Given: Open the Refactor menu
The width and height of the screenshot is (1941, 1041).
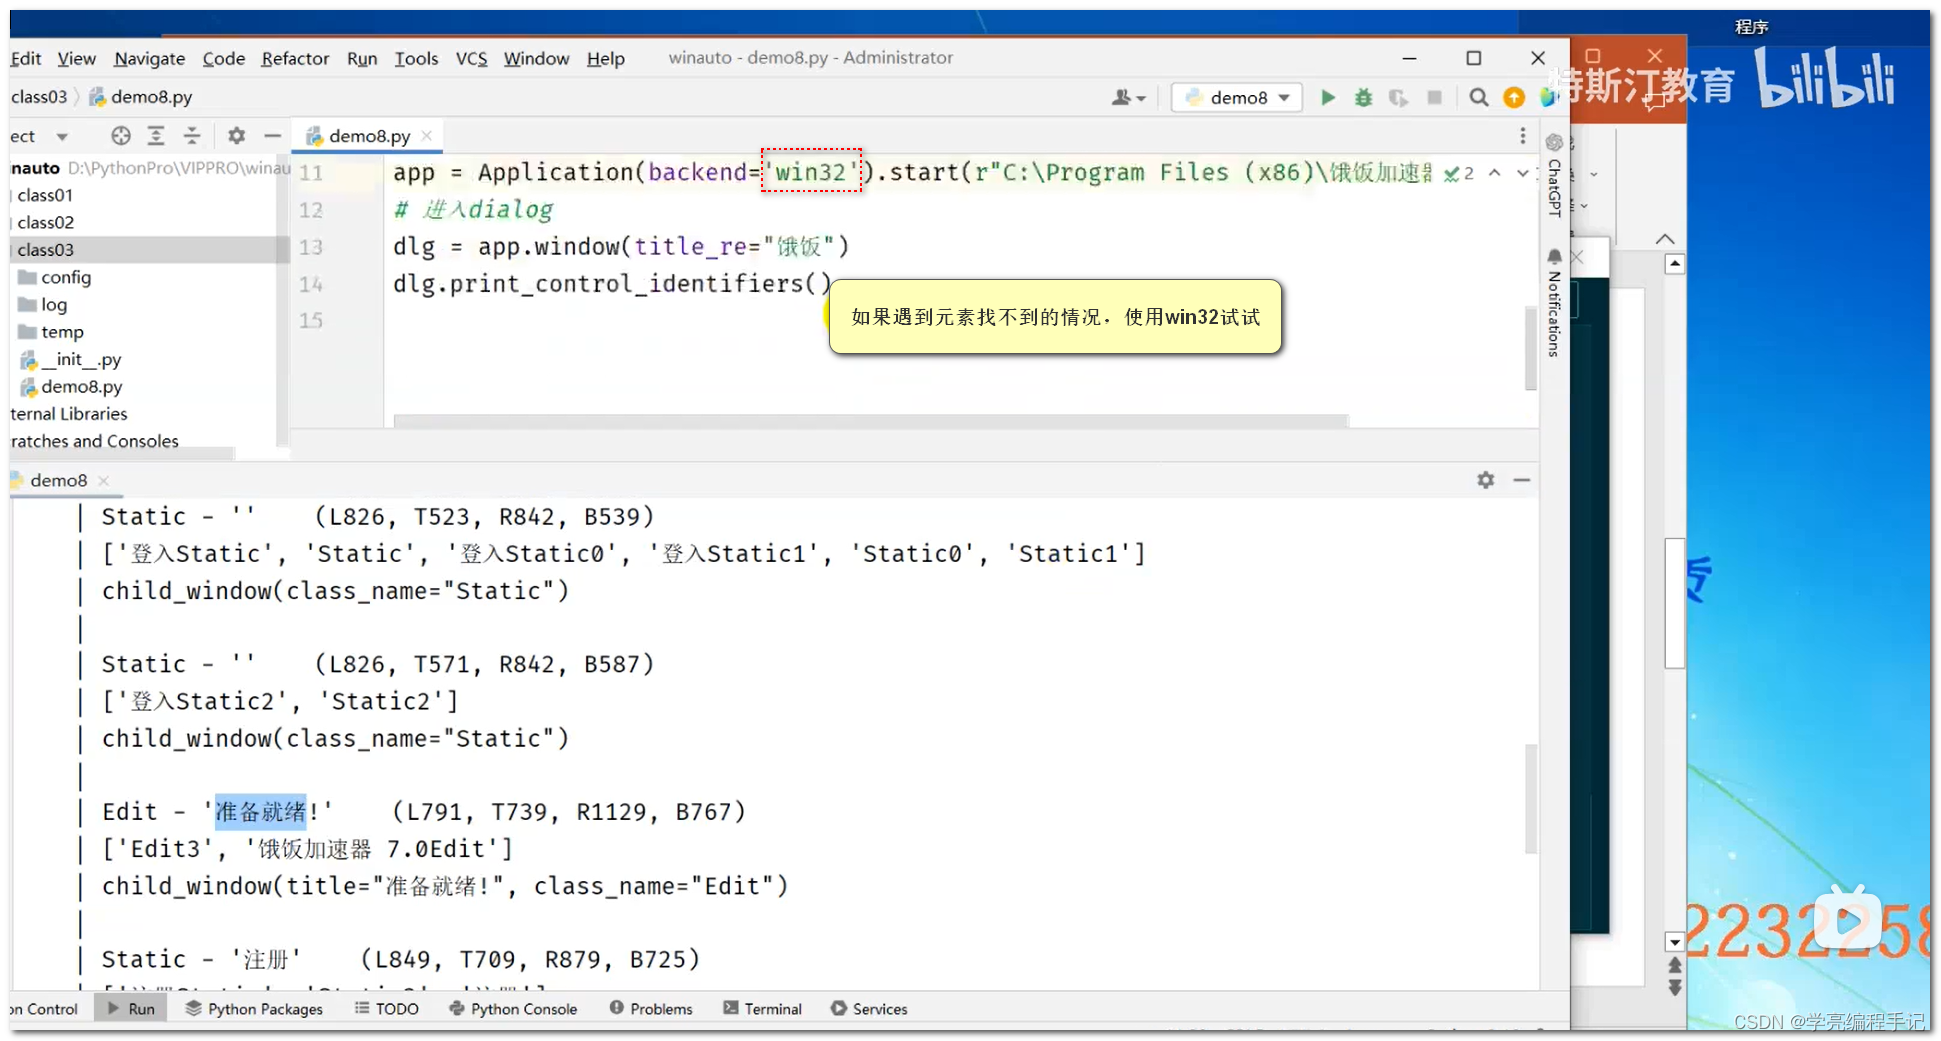Looking at the screenshot, I should (295, 58).
